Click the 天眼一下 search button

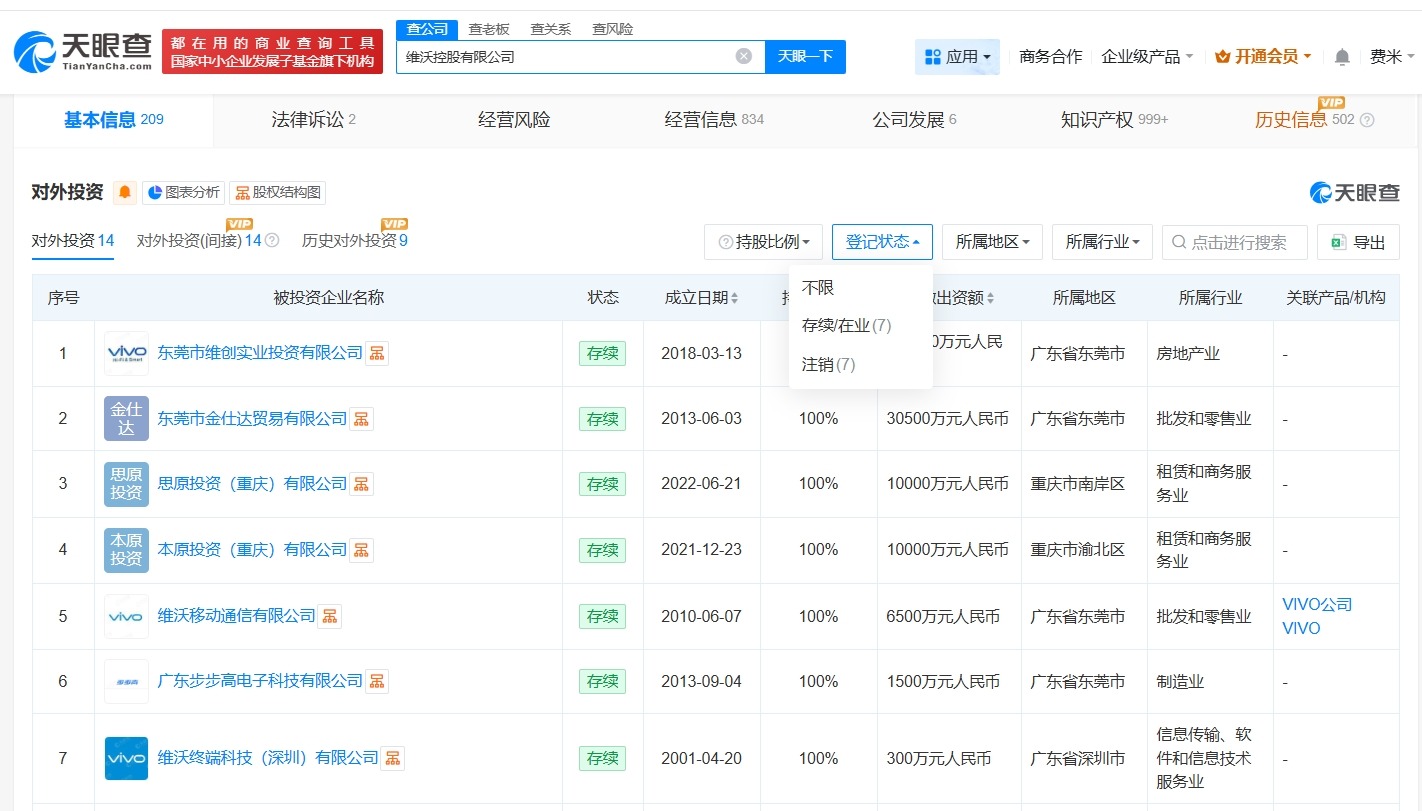[x=805, y=56]
